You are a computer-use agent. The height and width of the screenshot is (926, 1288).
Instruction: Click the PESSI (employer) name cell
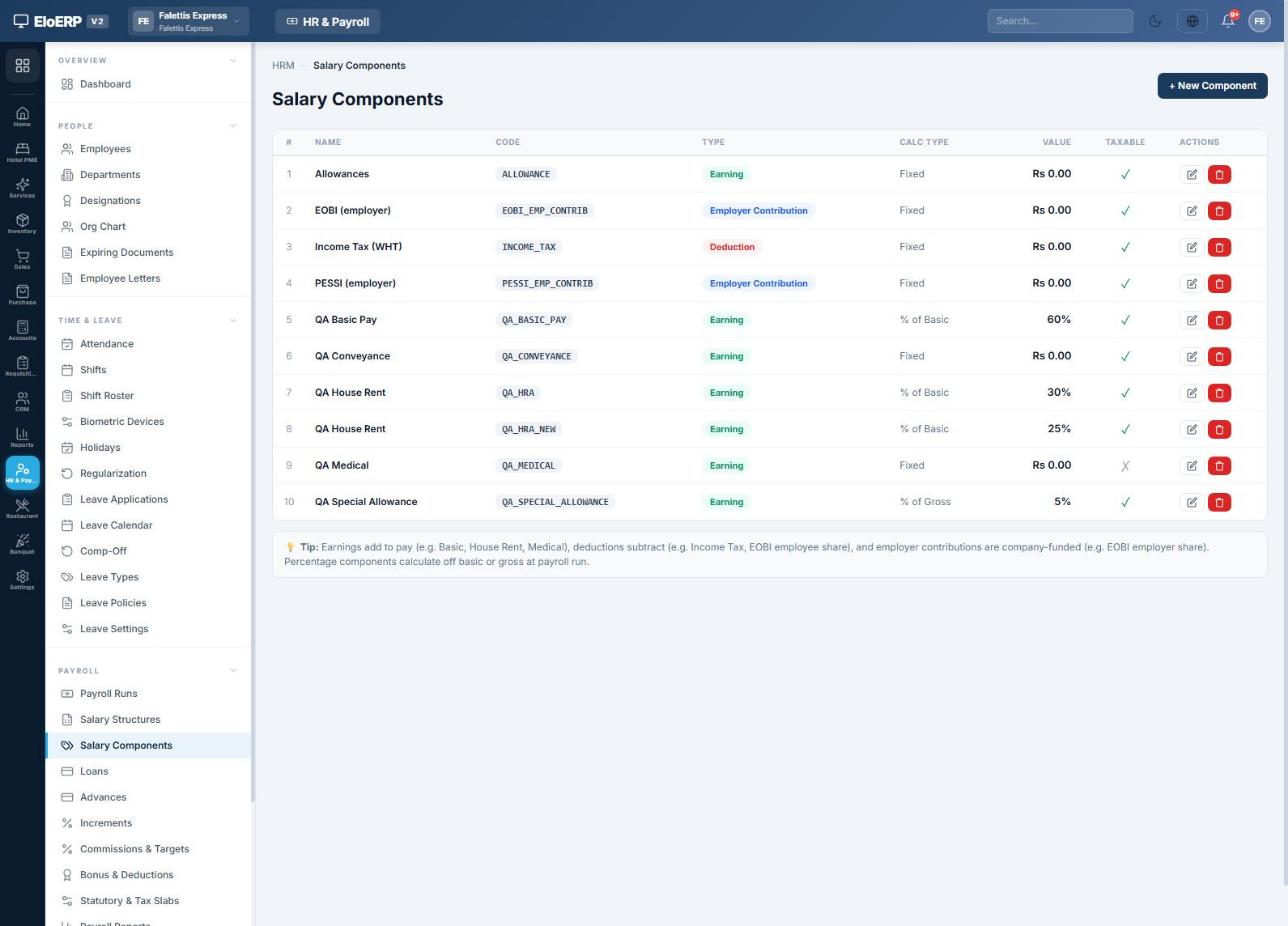point(355,283)
